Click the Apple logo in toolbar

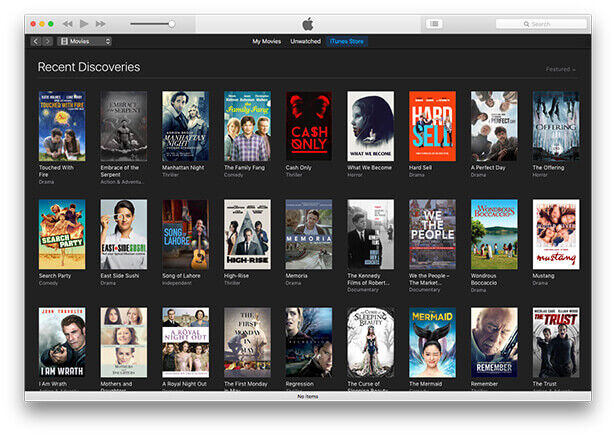pos(308,24)
